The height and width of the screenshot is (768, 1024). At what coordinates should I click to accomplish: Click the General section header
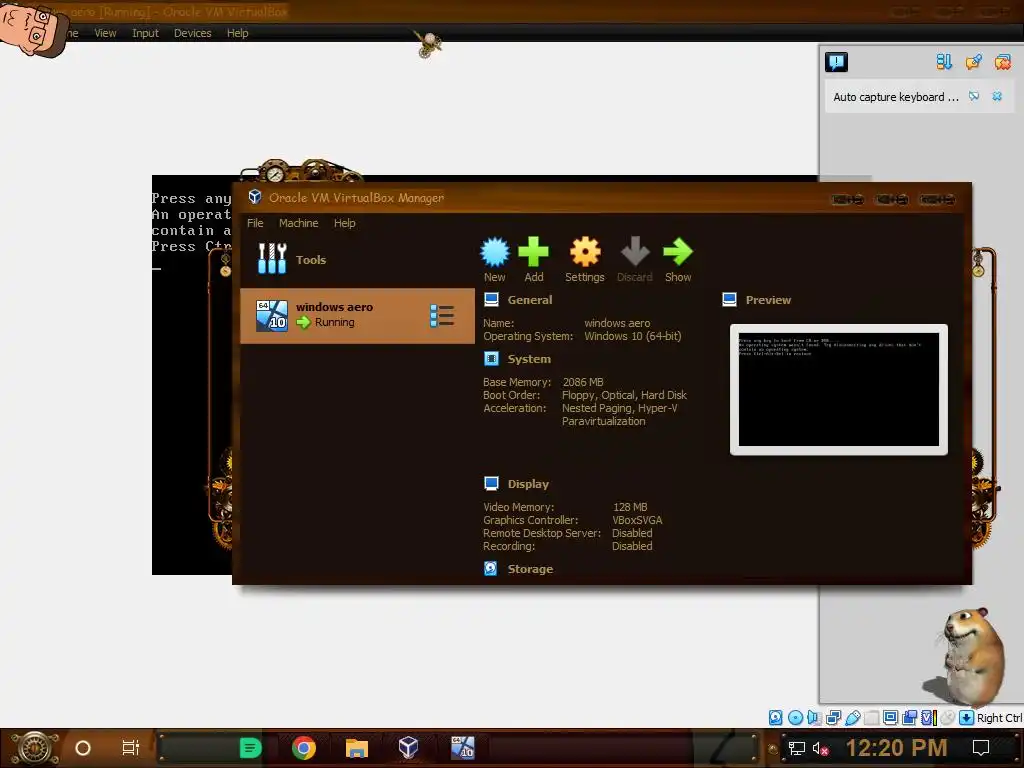pyautogui.click(x=530, y=300)
